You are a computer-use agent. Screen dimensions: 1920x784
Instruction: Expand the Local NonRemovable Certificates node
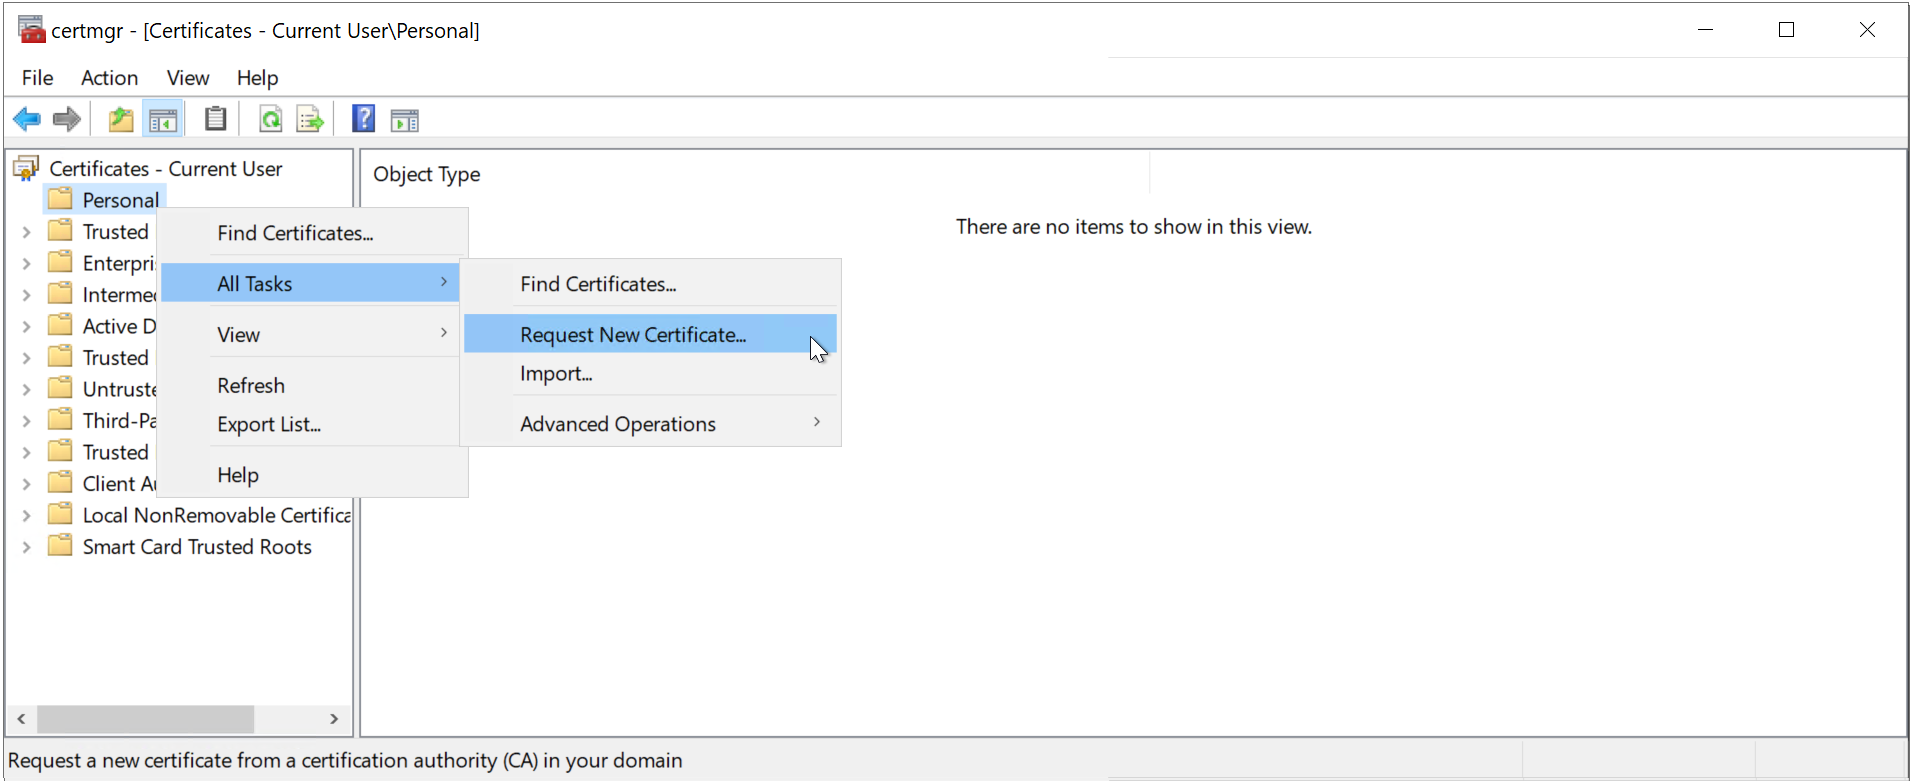(x=27, y=516)
